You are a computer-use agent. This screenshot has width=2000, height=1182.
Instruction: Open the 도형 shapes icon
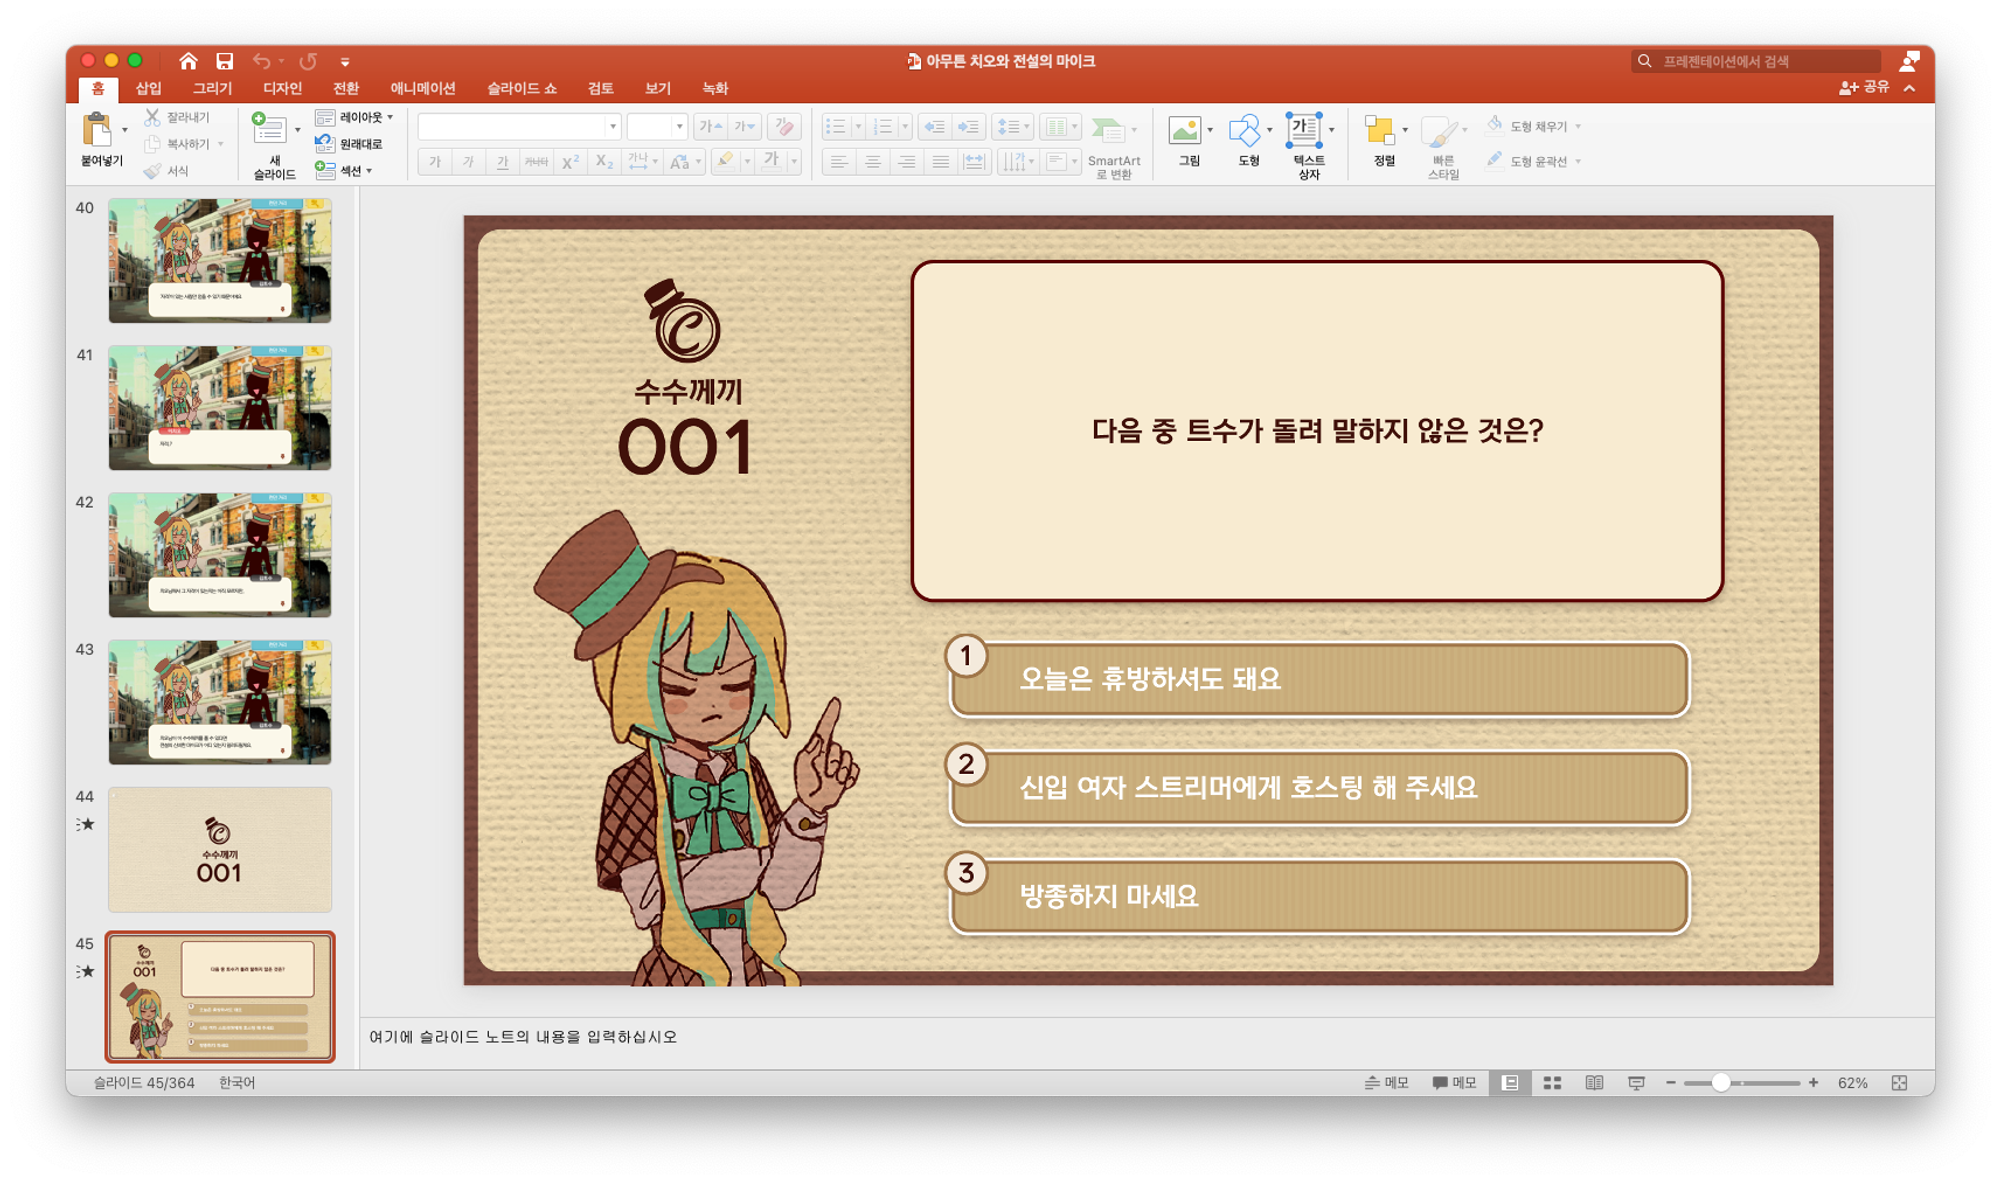point(1244,131)
